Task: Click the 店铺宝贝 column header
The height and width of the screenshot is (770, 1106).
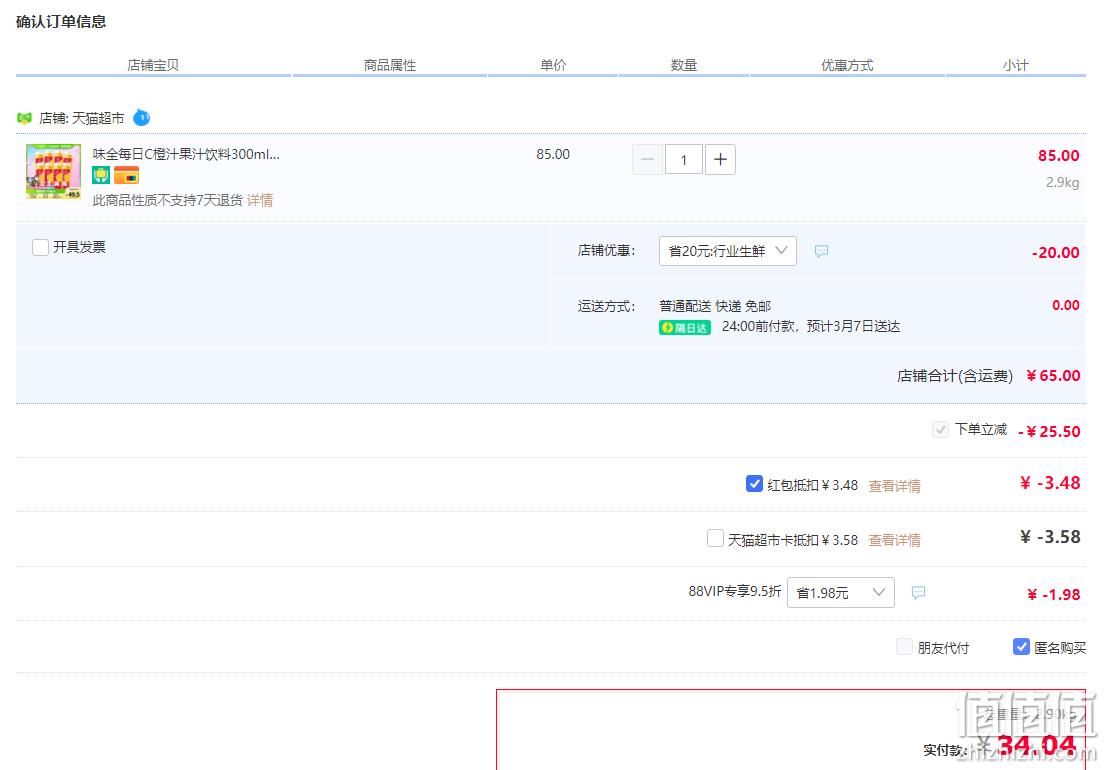Action: point(153,66)
